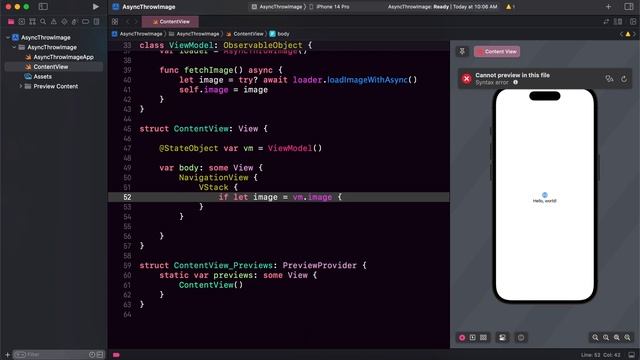Zoom in the canvas preview
640x360 pixels.
tap(627, 338)
